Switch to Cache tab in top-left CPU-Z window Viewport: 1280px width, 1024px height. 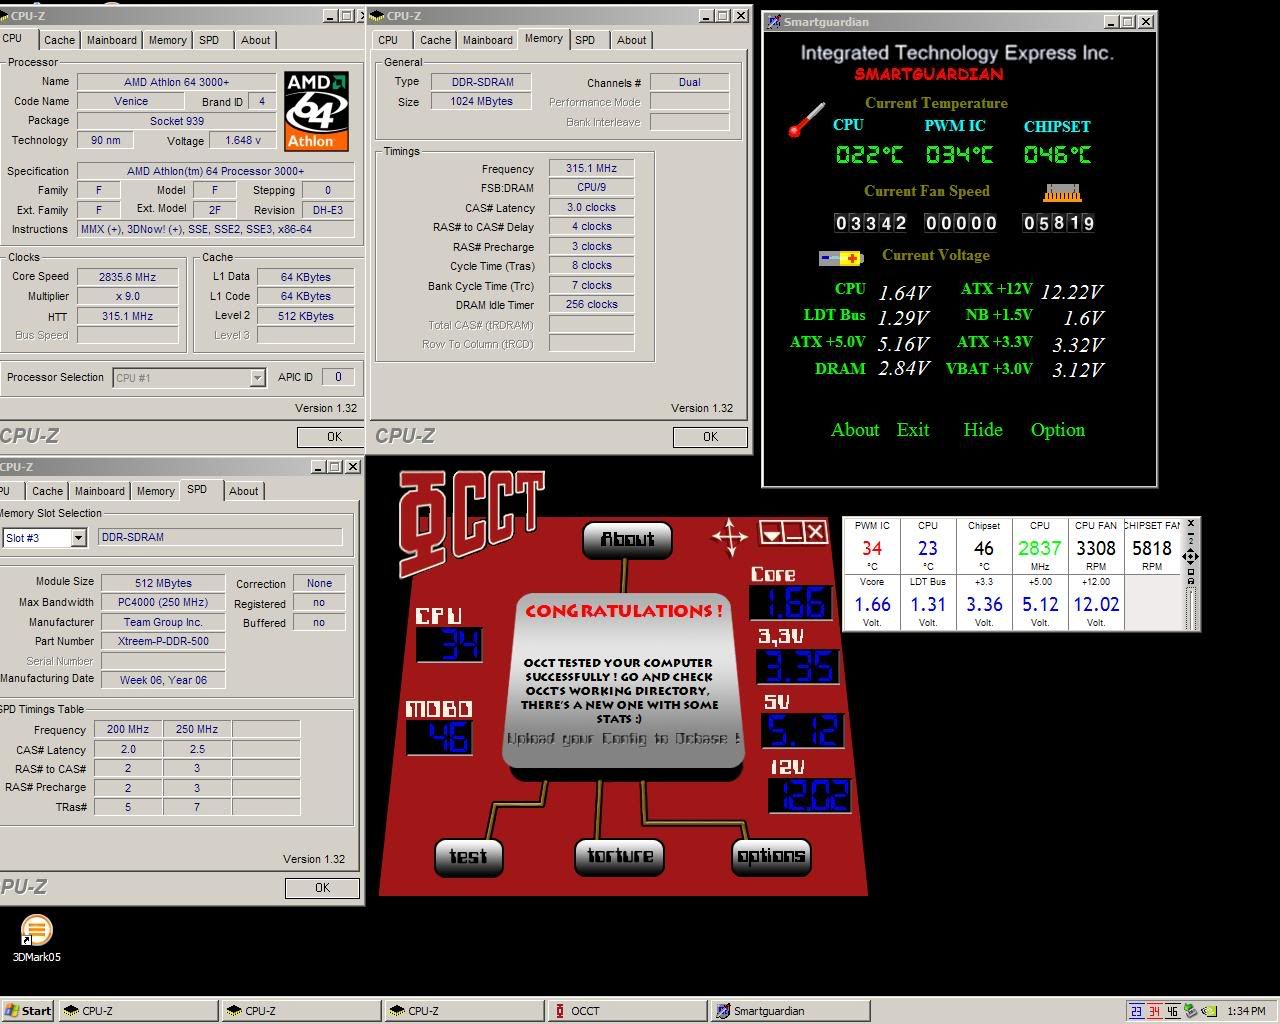pos(59,40)
